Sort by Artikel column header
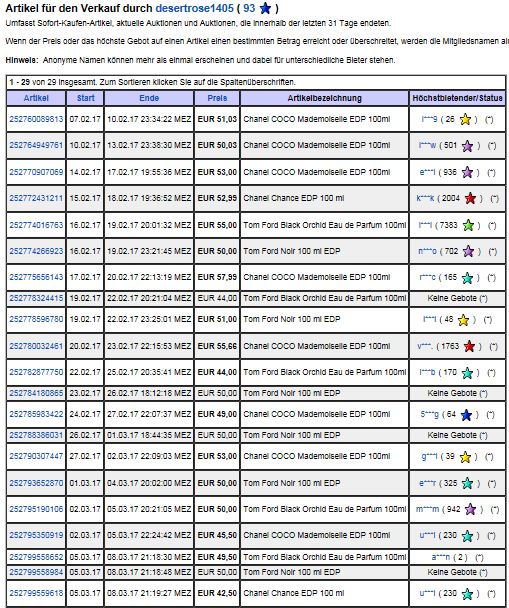Viewport: 509px width, 608px height. coord(36,98)
